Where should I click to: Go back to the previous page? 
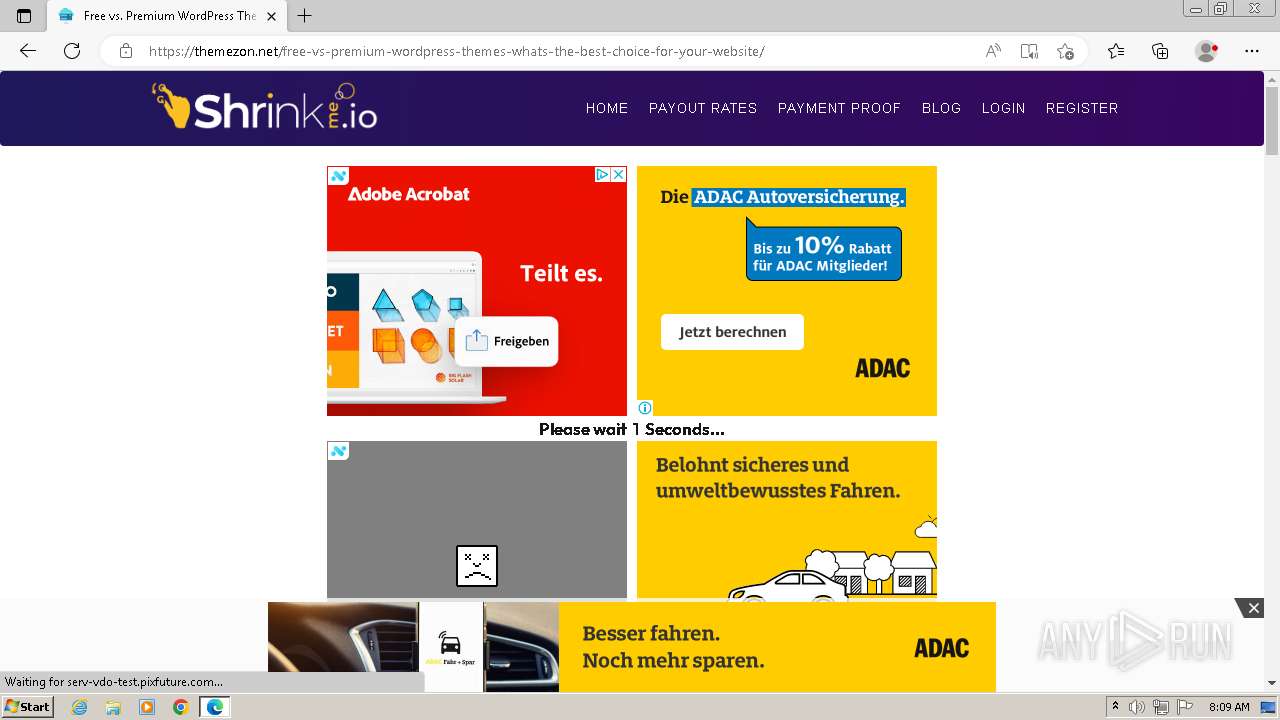(x=28, y=51)
